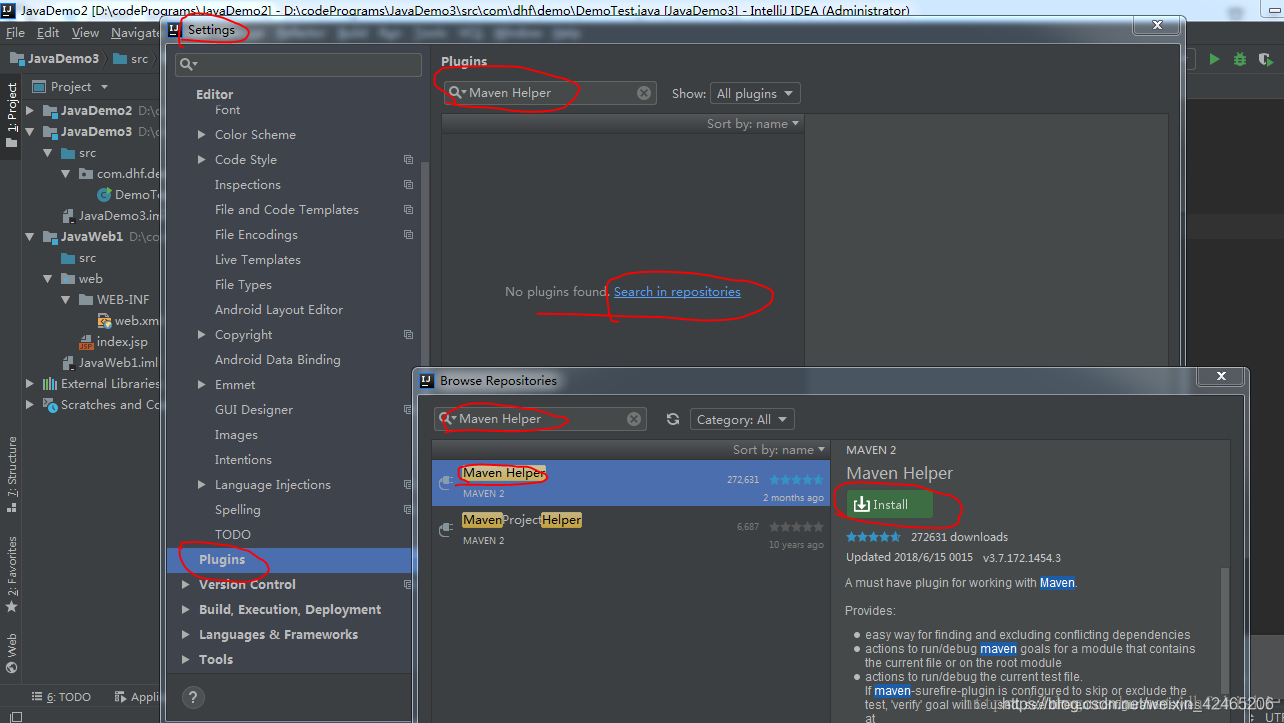Expand Languages & Frameworks settings
Viewport: 1284px width, 723px height.
pos(186,635)
